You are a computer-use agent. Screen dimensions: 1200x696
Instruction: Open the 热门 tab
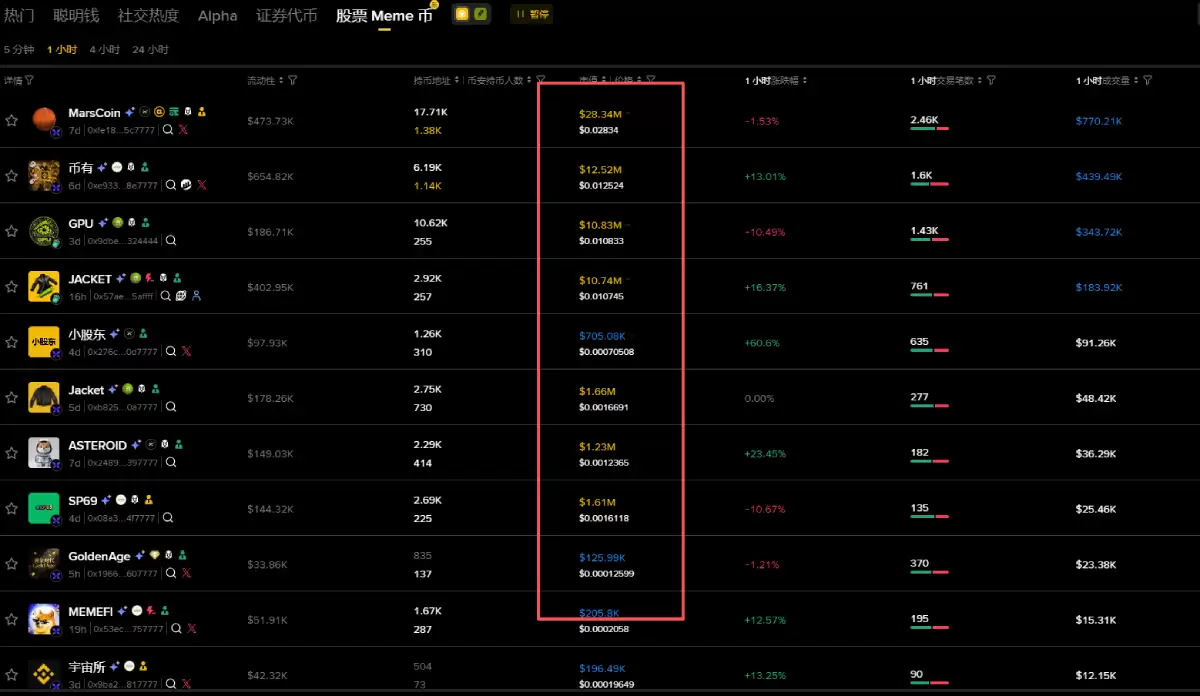19,15
